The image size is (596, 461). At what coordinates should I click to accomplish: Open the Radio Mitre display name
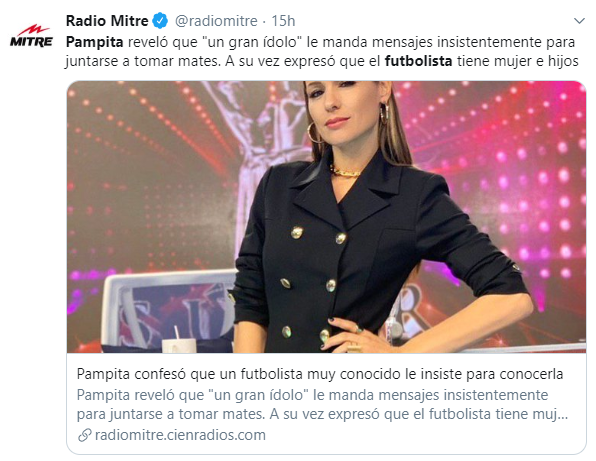[x=107, y=21]
